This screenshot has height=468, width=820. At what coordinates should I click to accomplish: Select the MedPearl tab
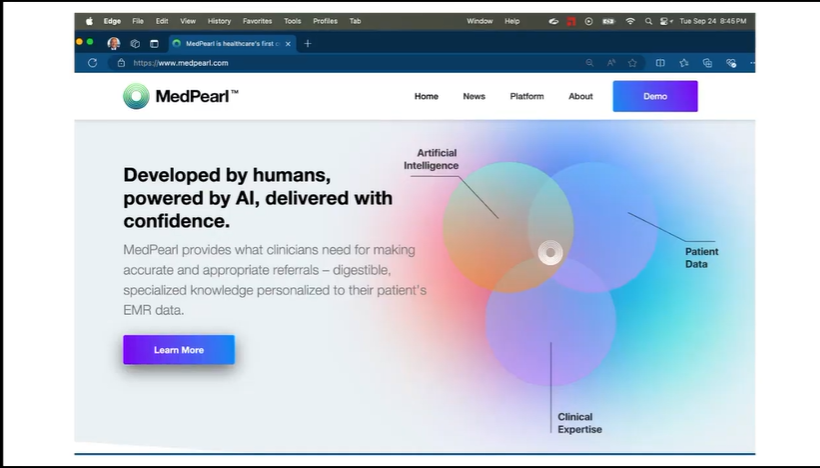[228, 43]
